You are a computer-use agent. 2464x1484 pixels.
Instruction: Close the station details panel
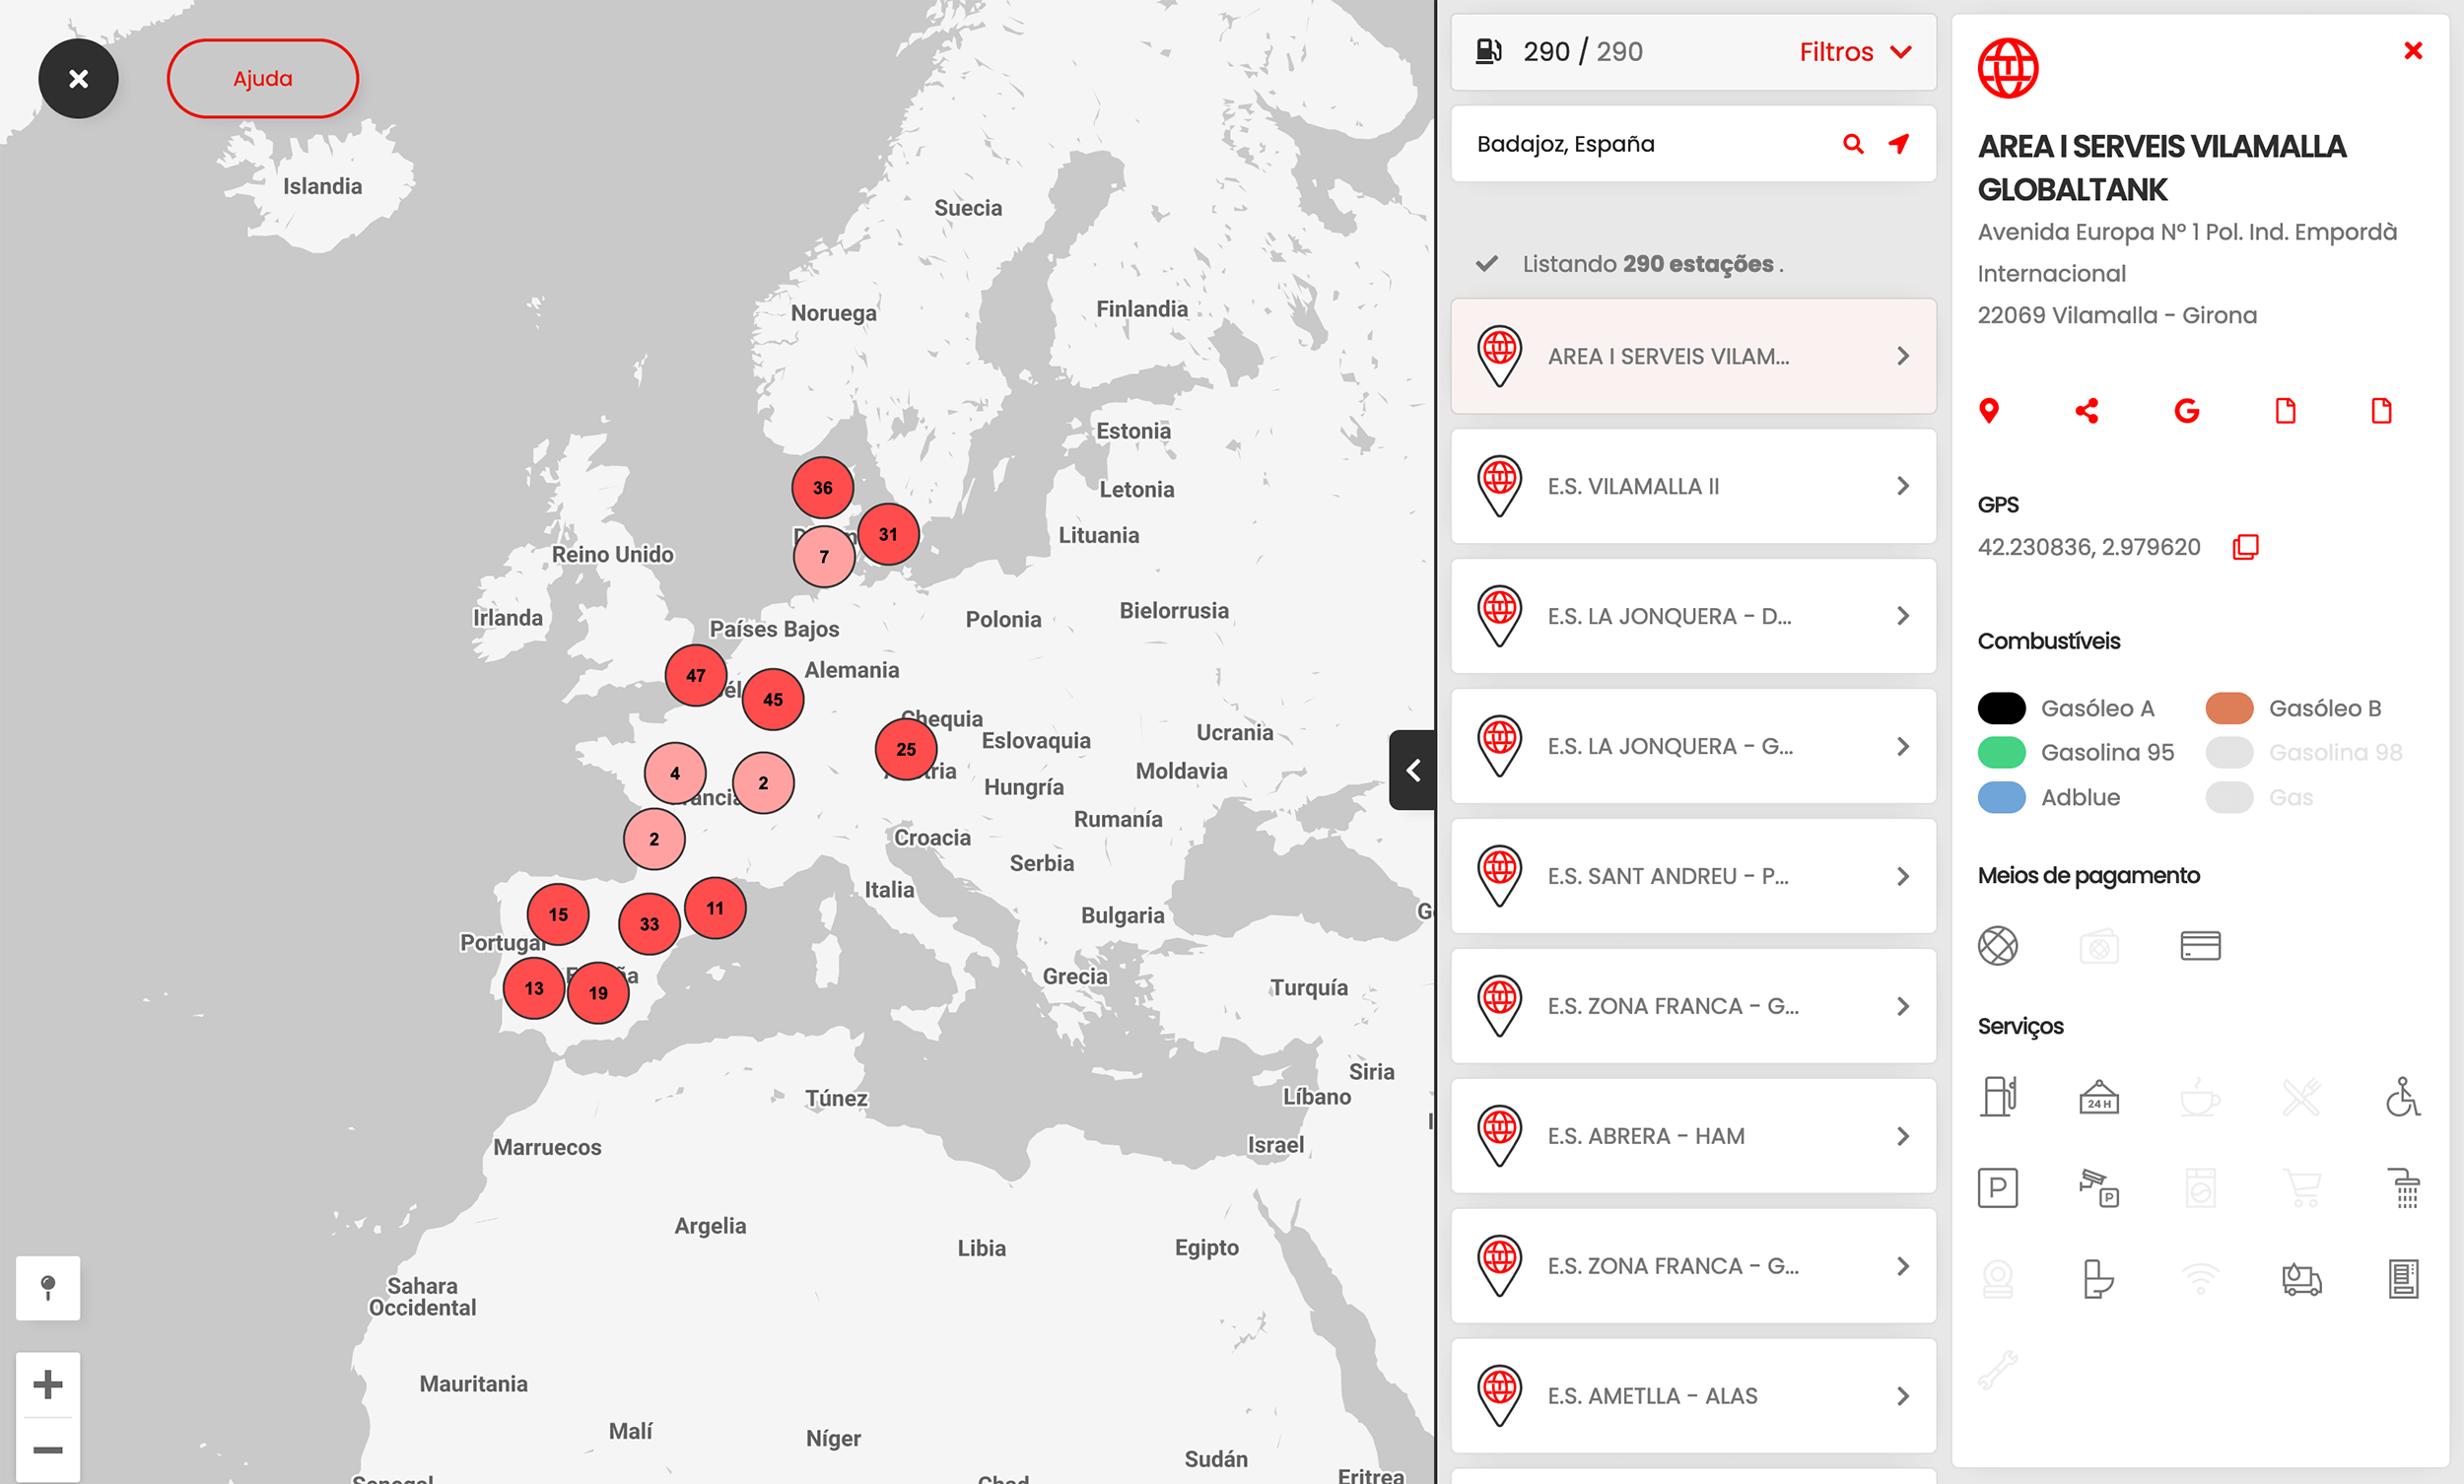[x=2412, y=51]
